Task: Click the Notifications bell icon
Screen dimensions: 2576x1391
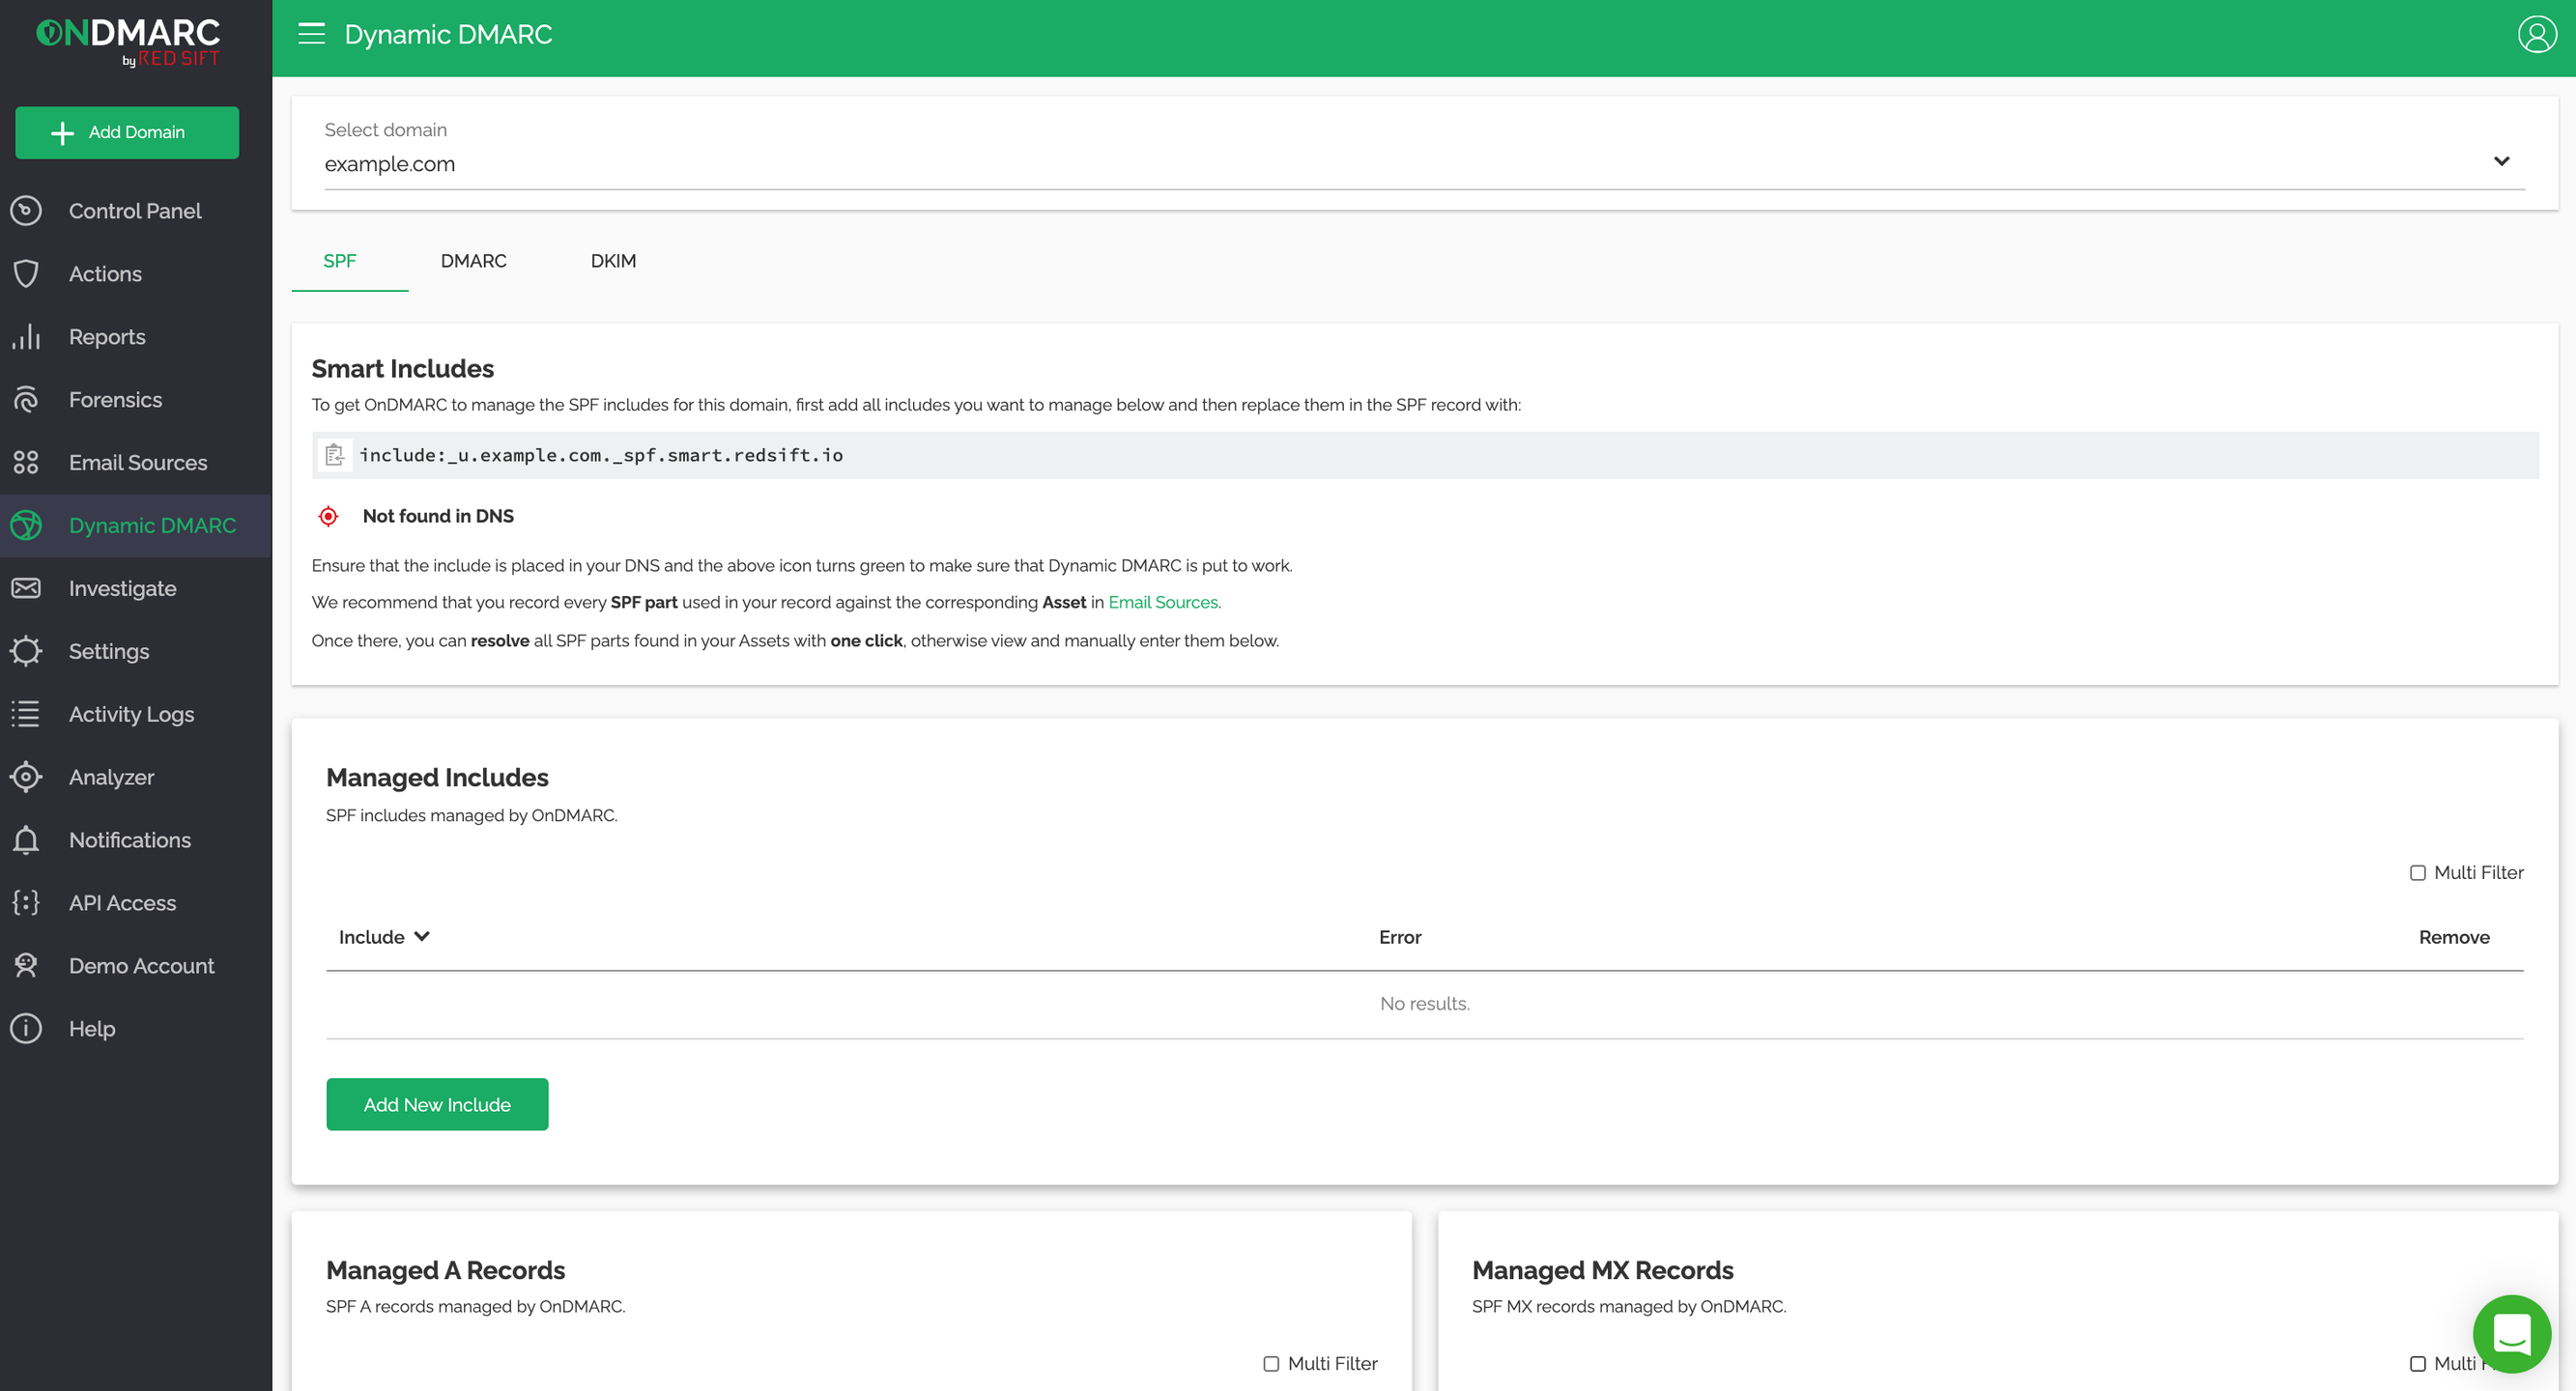Action: coord(26,840)
